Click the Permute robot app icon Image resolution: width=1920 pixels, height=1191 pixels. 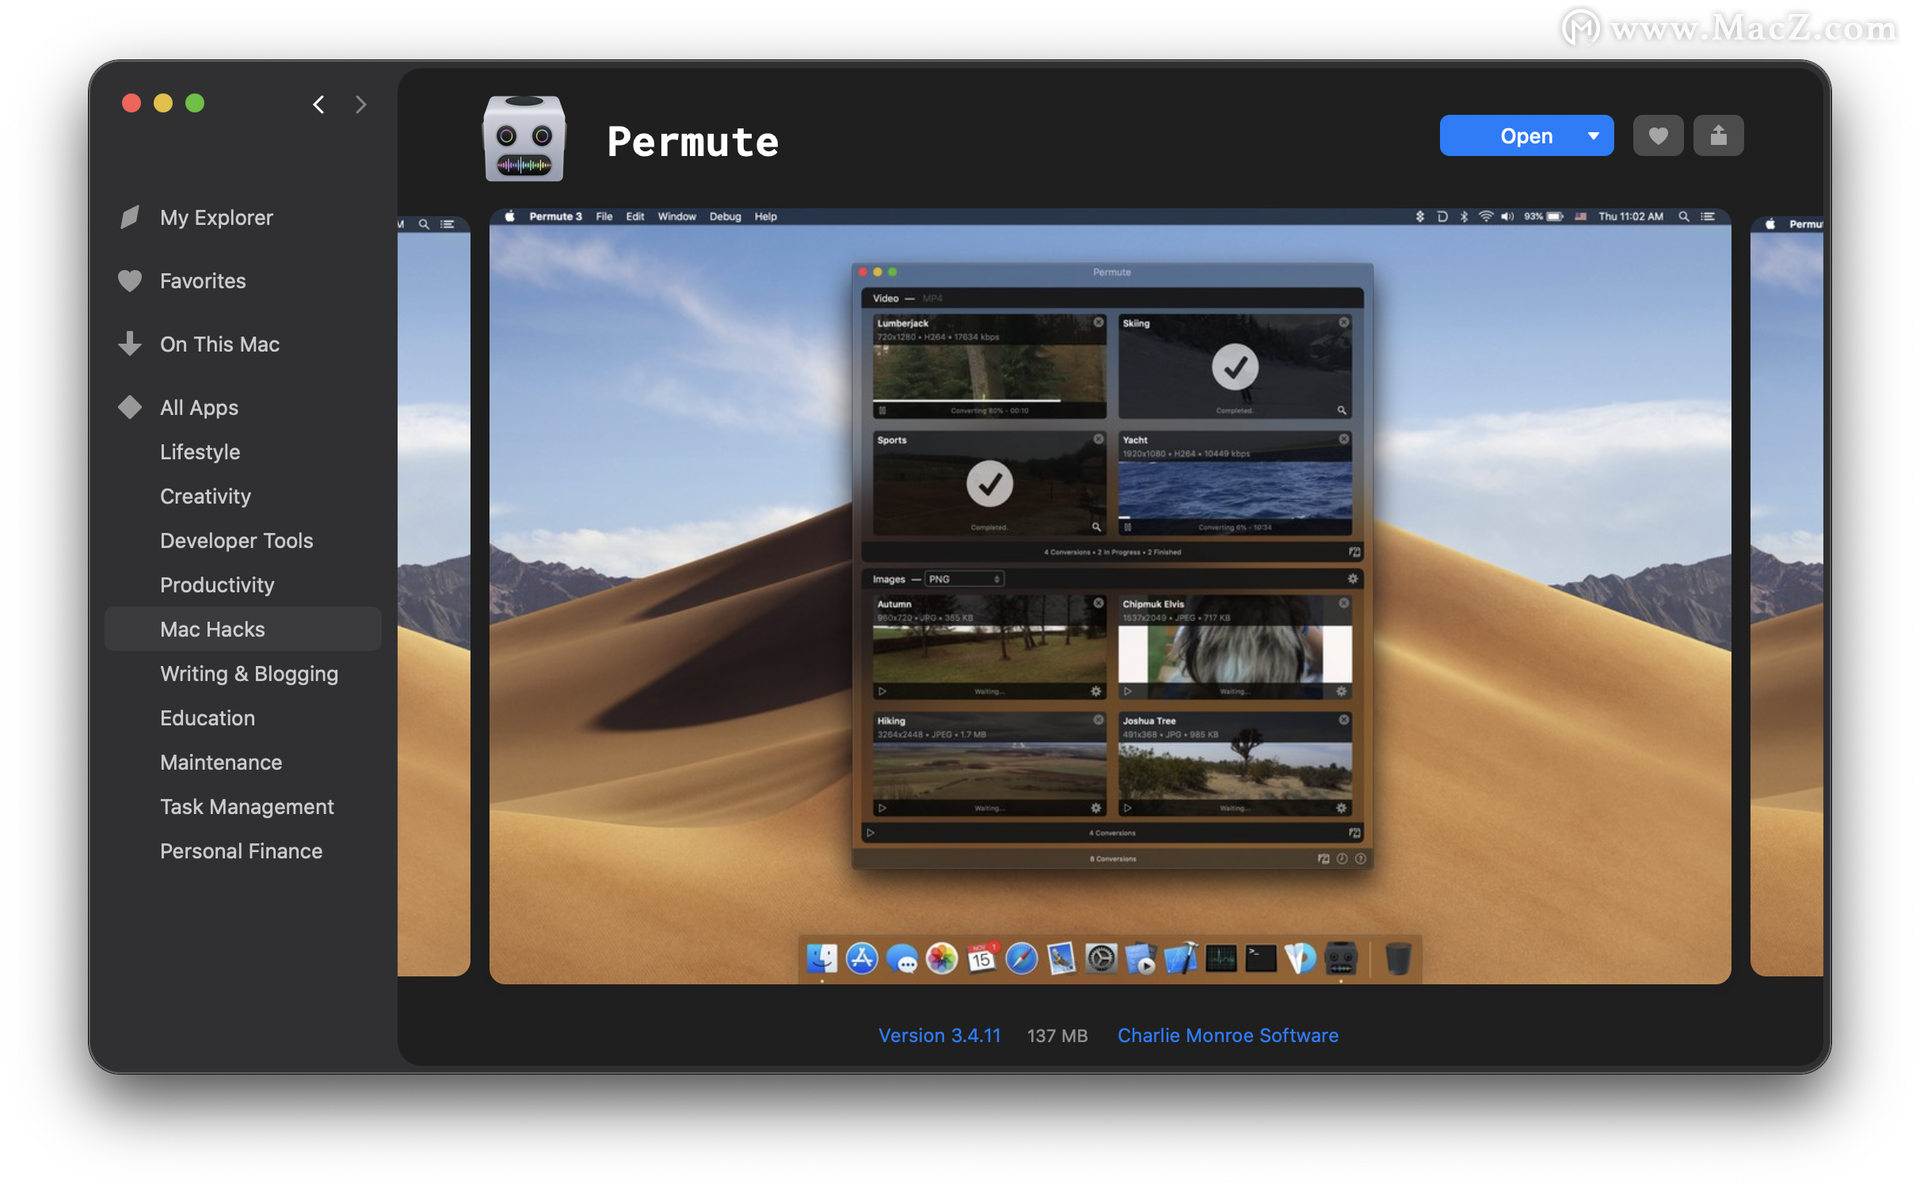(524, 138)
